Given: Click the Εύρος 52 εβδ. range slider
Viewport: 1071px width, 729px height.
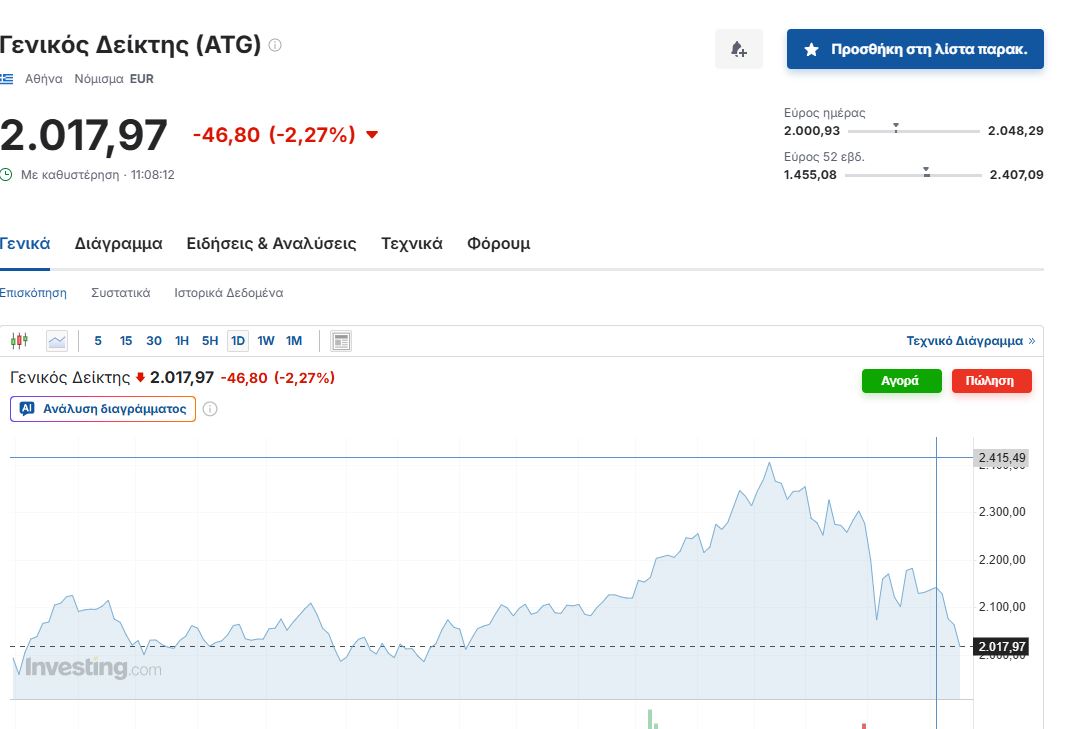Looking at the screenshot, I should click(912, 175).
